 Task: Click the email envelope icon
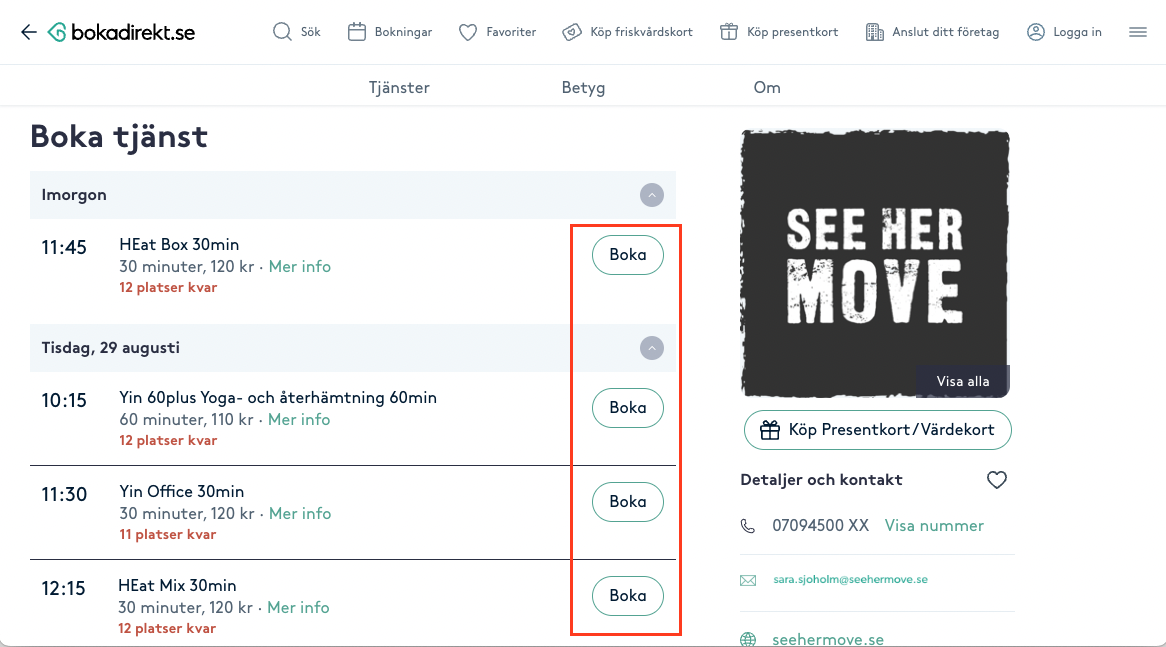[x=748, y=580]
